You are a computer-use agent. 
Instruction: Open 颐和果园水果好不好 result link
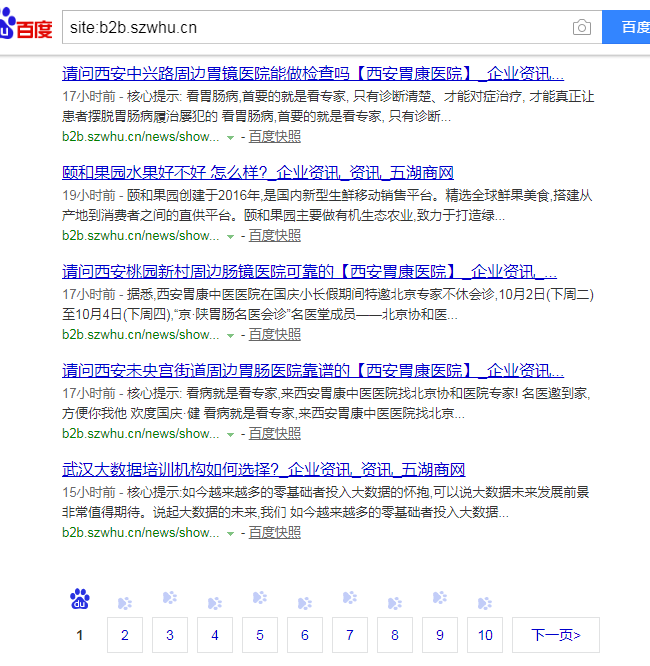(x=258, y=173)
